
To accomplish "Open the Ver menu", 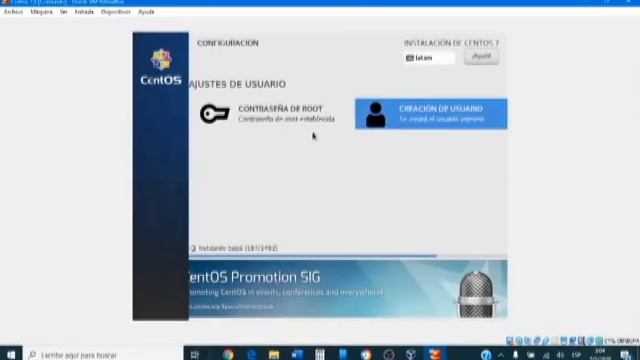I will click(64, 12).
